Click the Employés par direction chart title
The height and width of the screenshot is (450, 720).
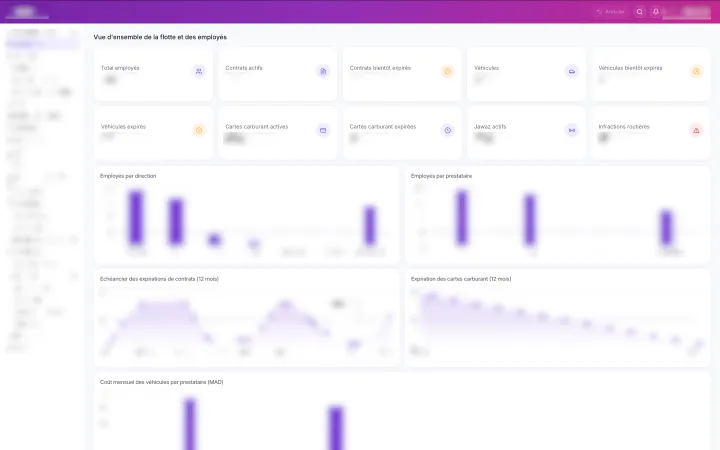(128, 176)
